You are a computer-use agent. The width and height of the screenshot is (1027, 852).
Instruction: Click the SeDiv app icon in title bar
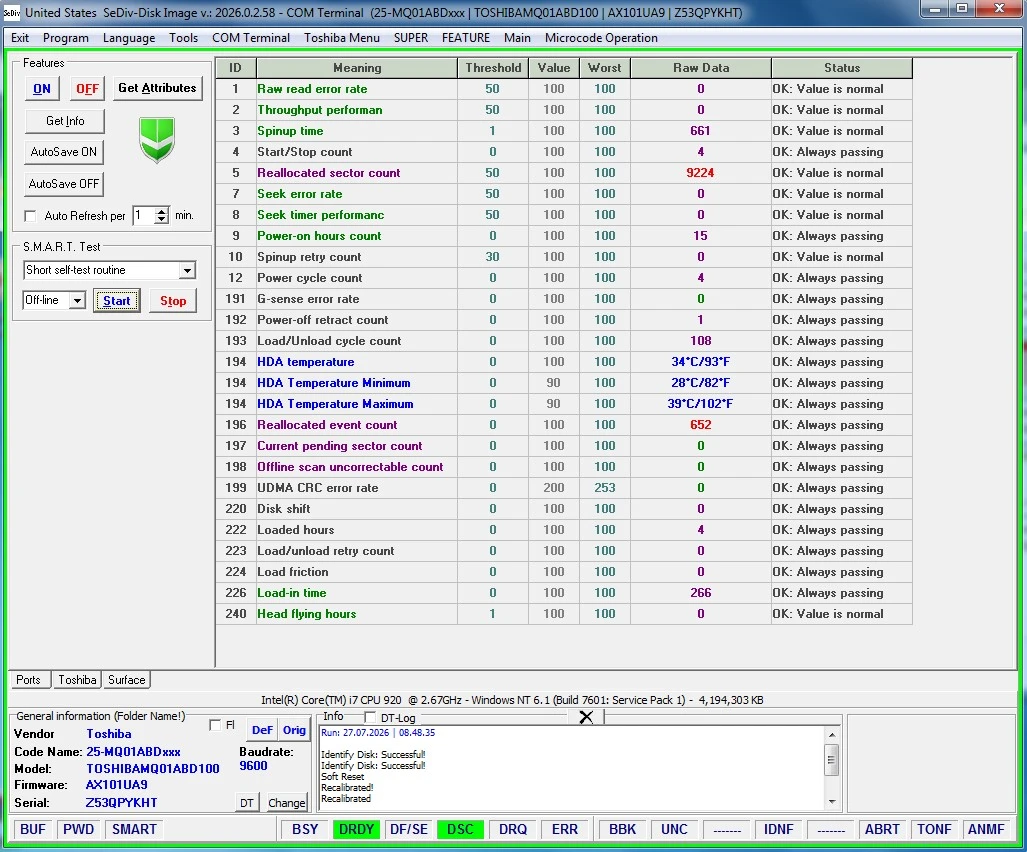tap(11, 12)
